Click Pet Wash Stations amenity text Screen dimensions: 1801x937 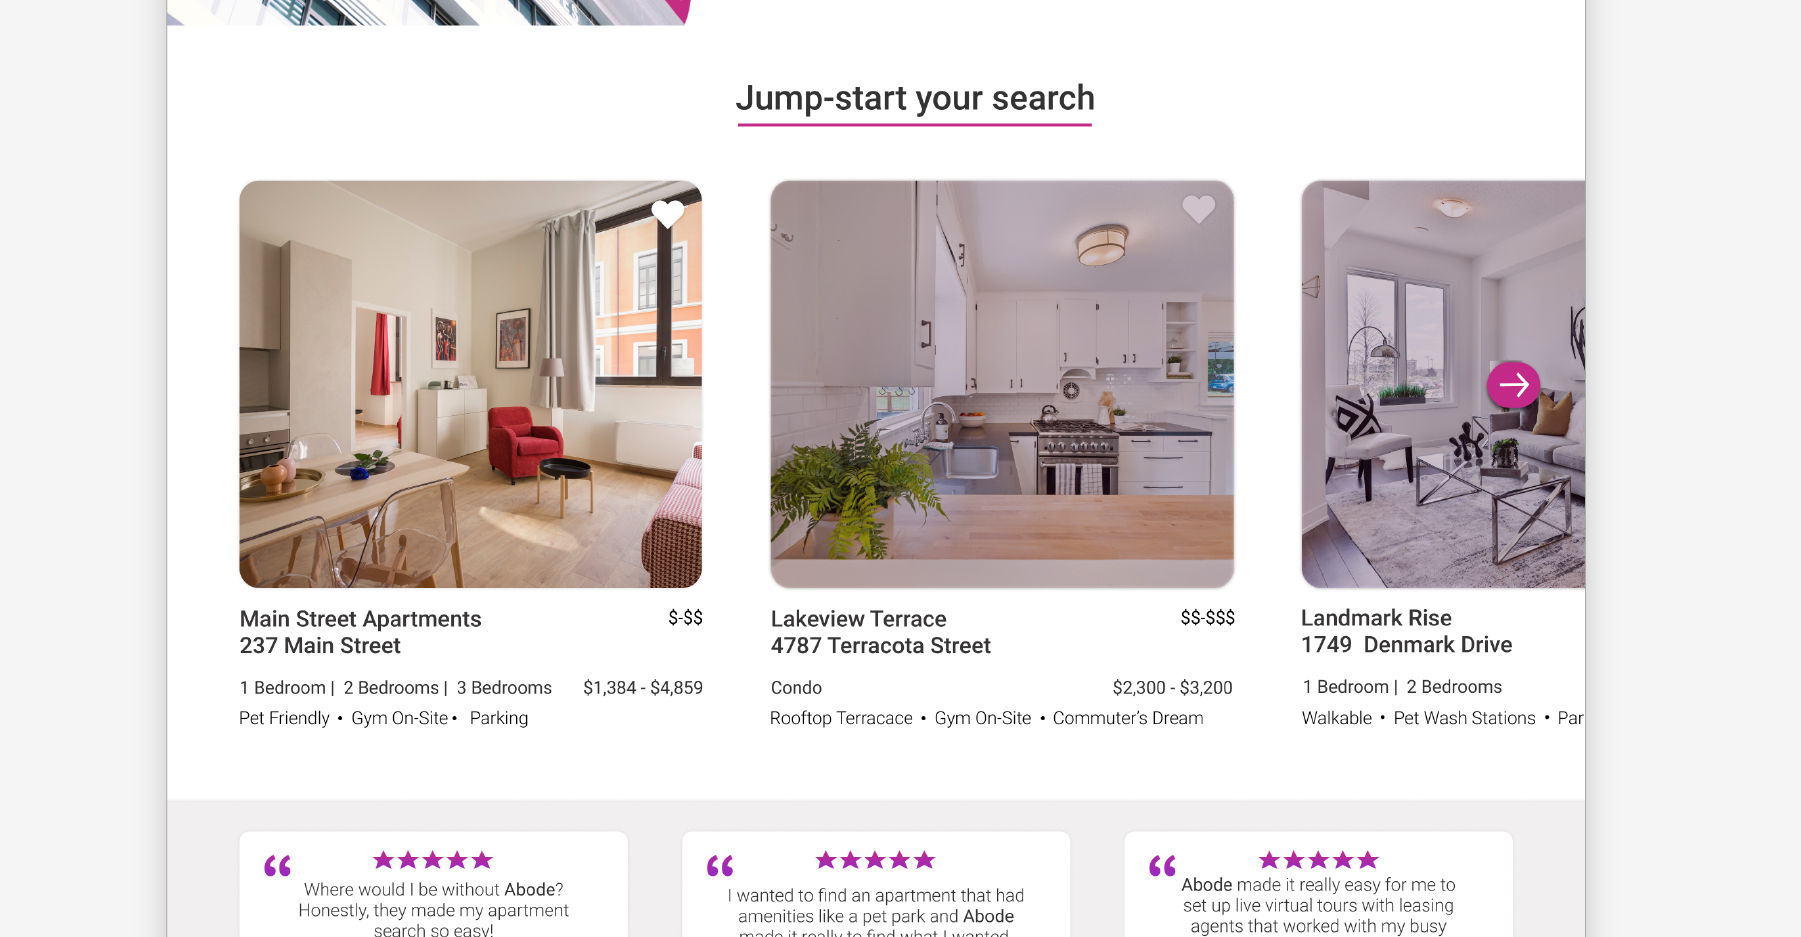(x=1464, y=718)
